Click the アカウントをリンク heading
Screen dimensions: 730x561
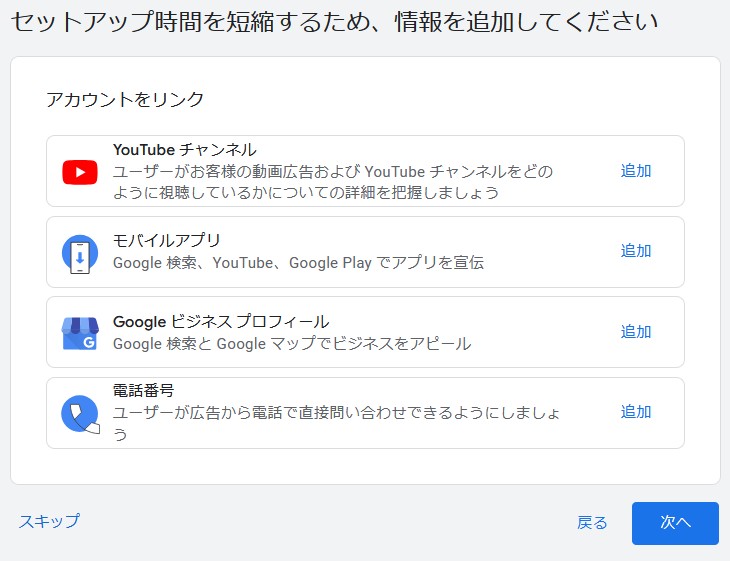125,100
